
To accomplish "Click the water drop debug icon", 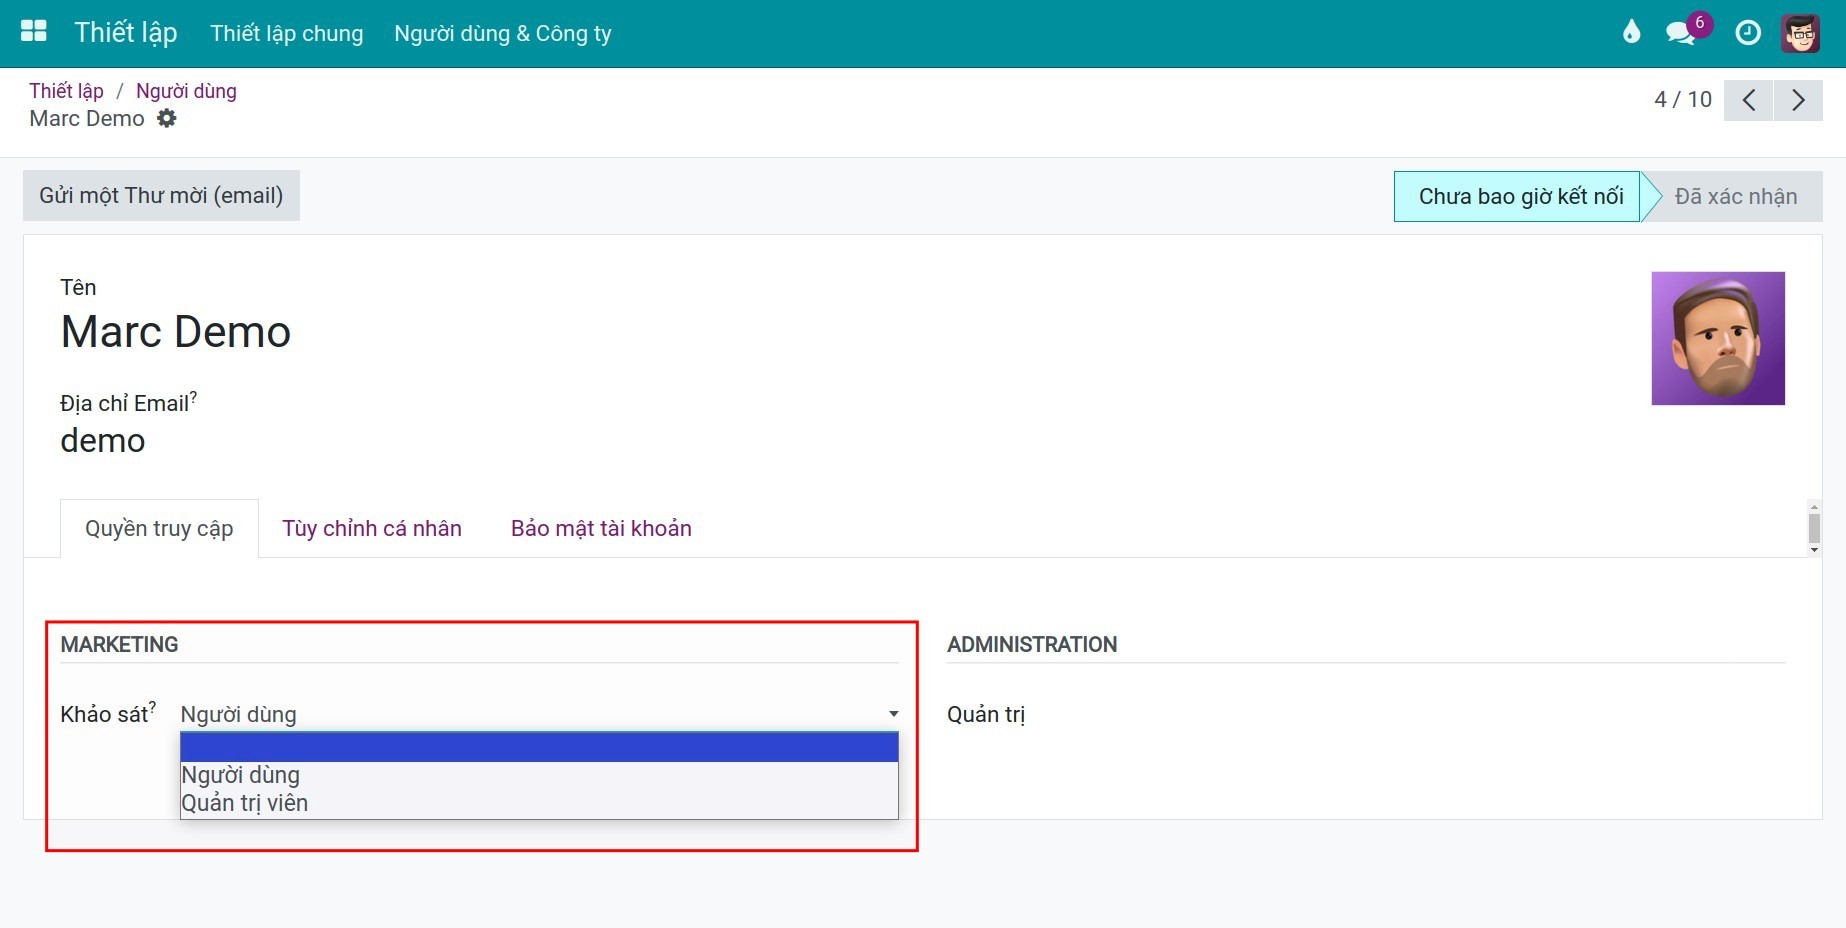I will click(x=1632, y=32).
